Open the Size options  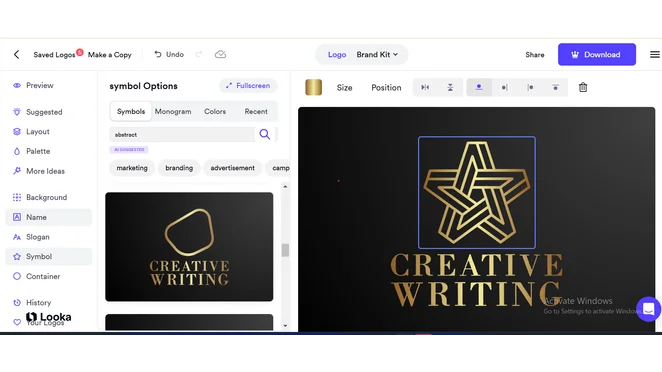click(345, 87)
